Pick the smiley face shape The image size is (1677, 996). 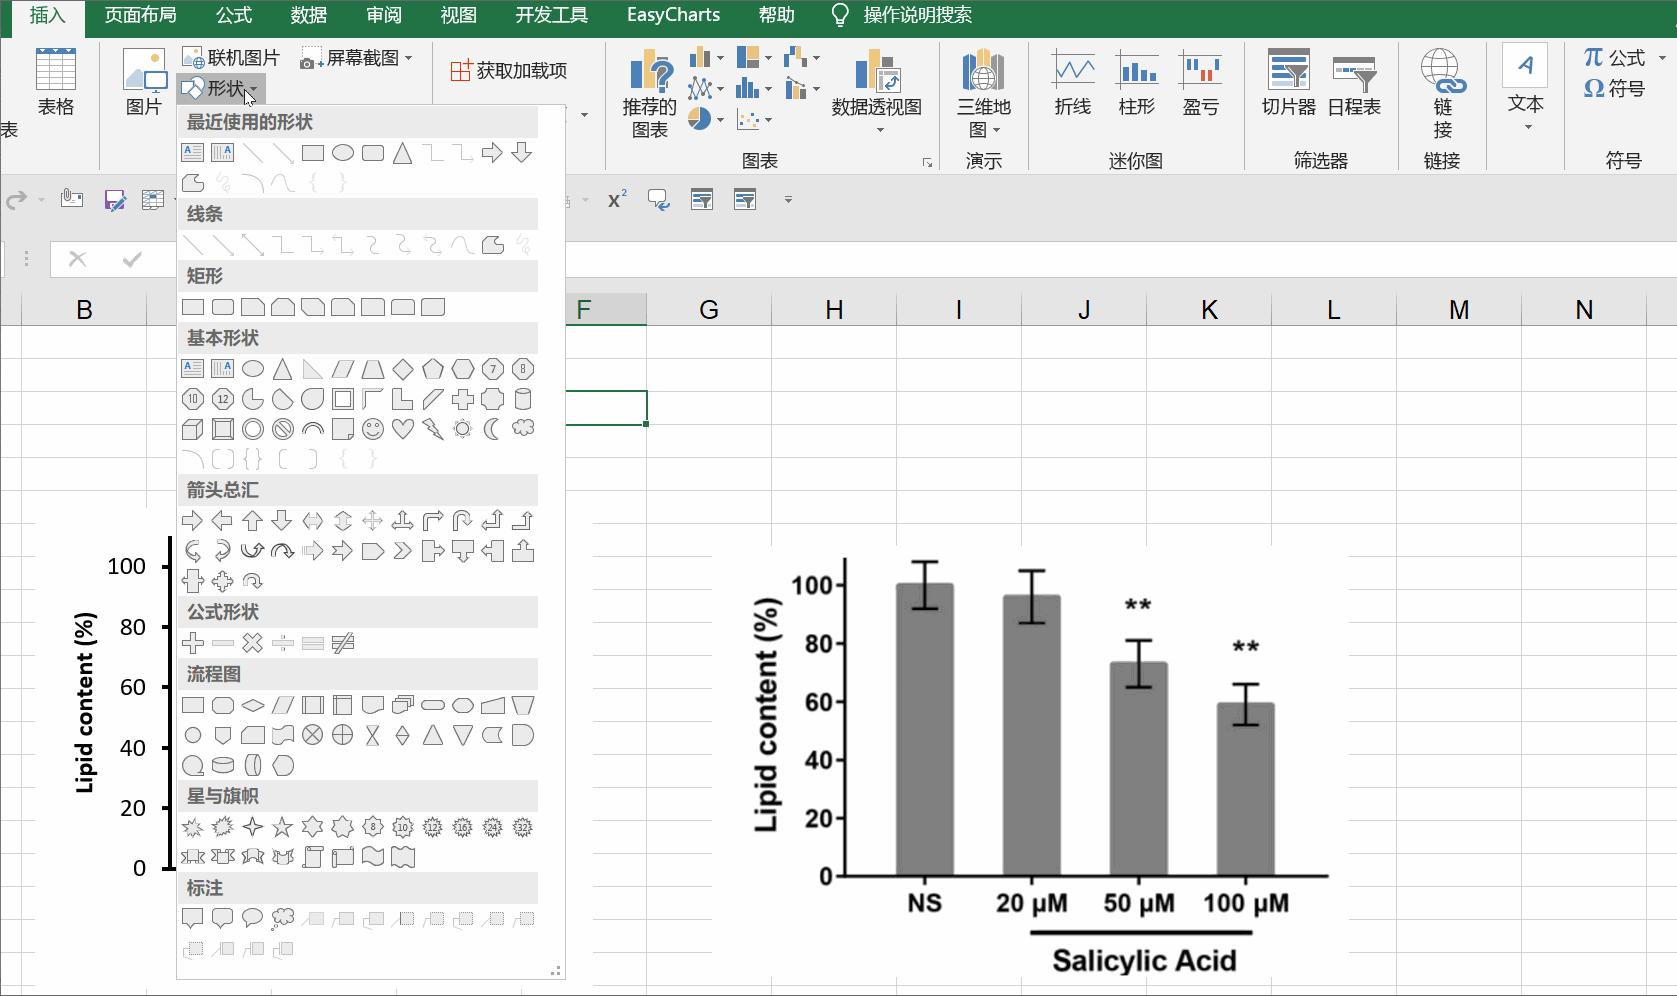pyautogui.click(x=373, y=429)
